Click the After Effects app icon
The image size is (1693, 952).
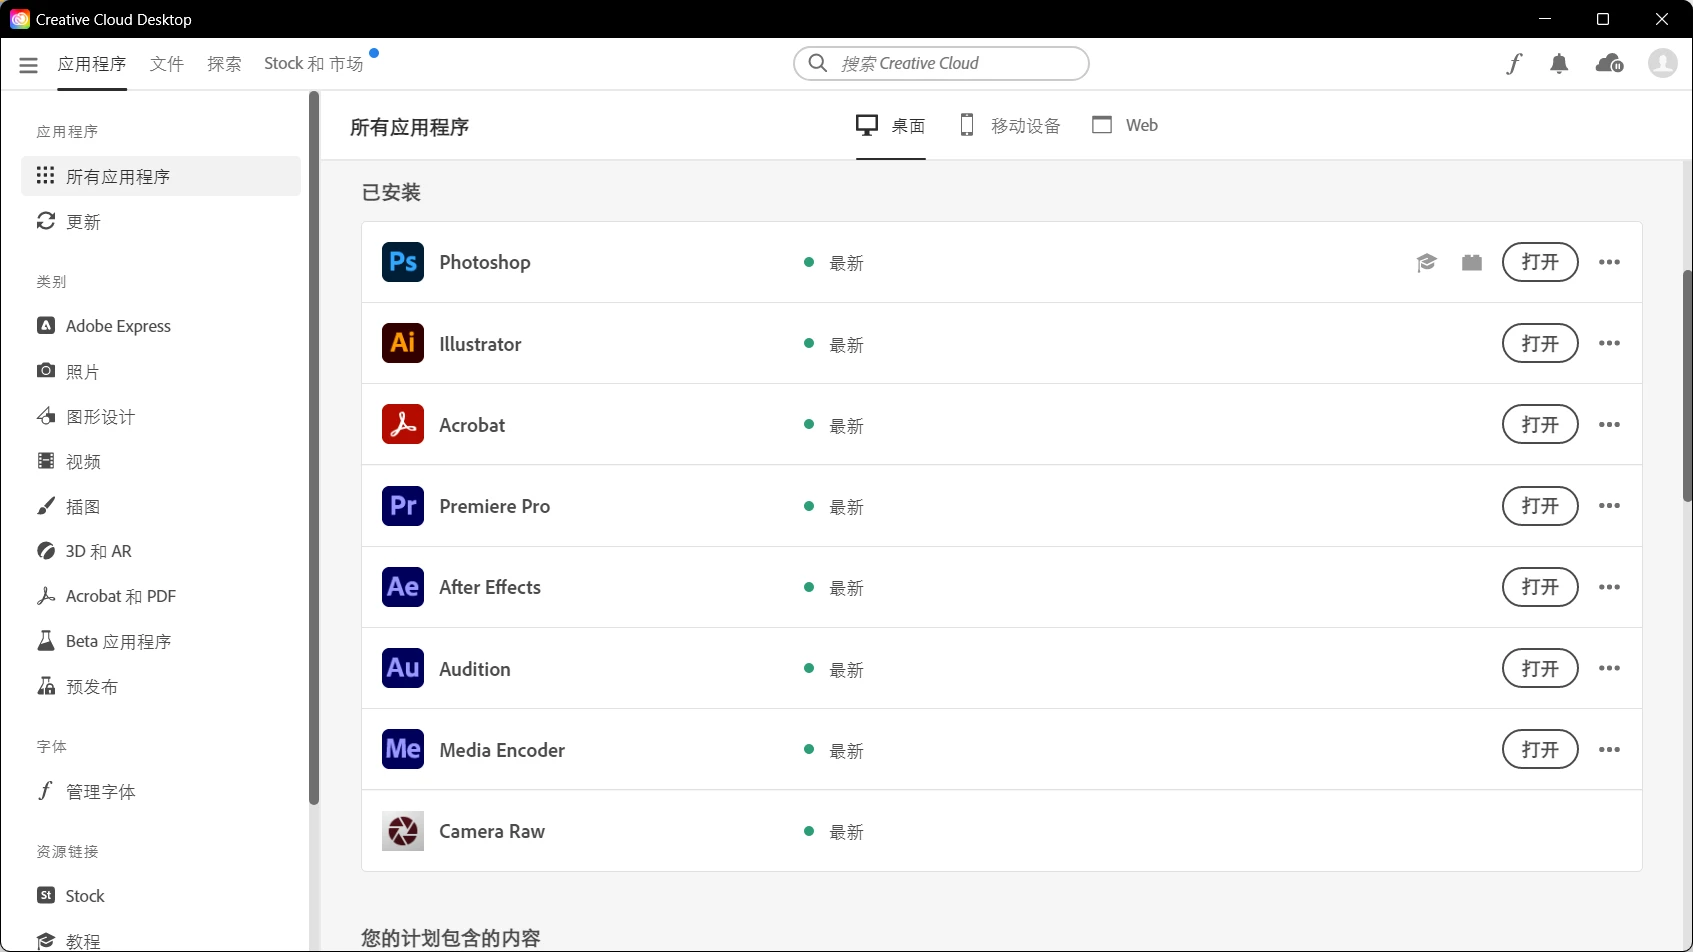coord(403,587)
